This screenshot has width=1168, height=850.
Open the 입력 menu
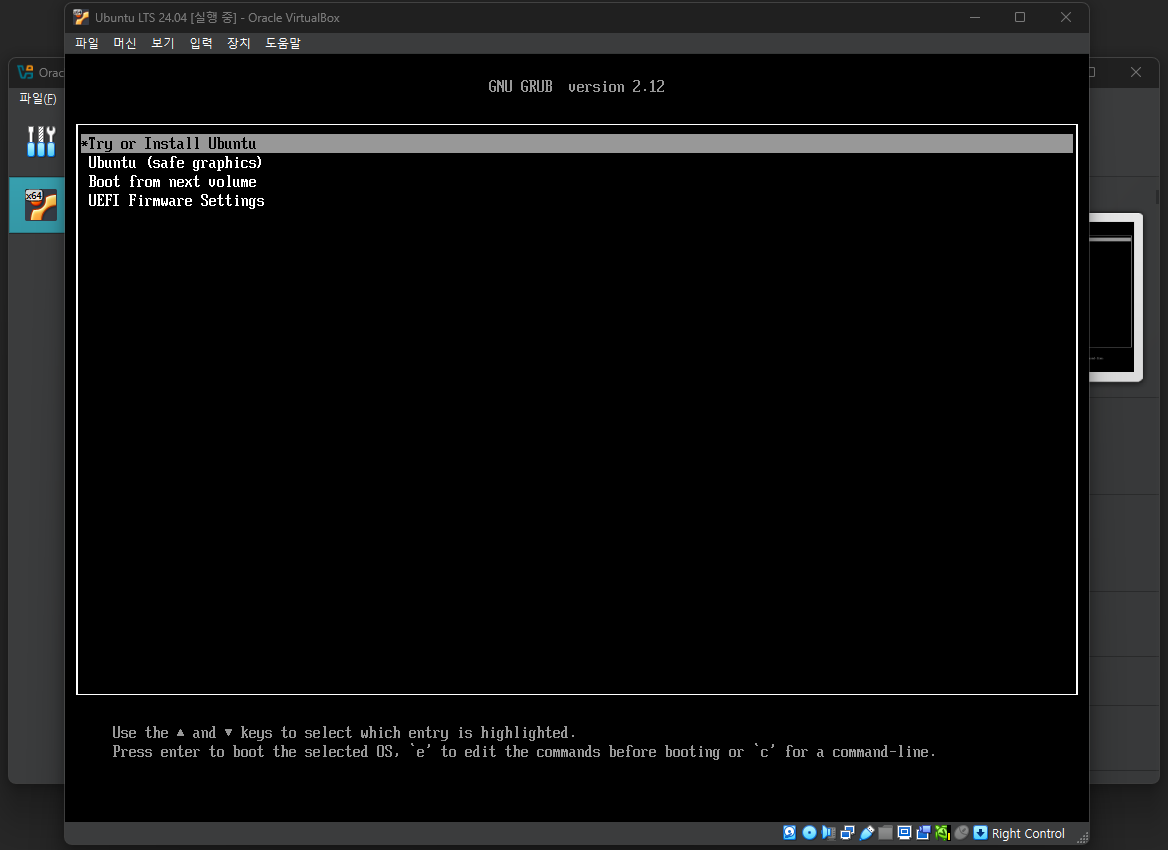[x=200, y=43]
